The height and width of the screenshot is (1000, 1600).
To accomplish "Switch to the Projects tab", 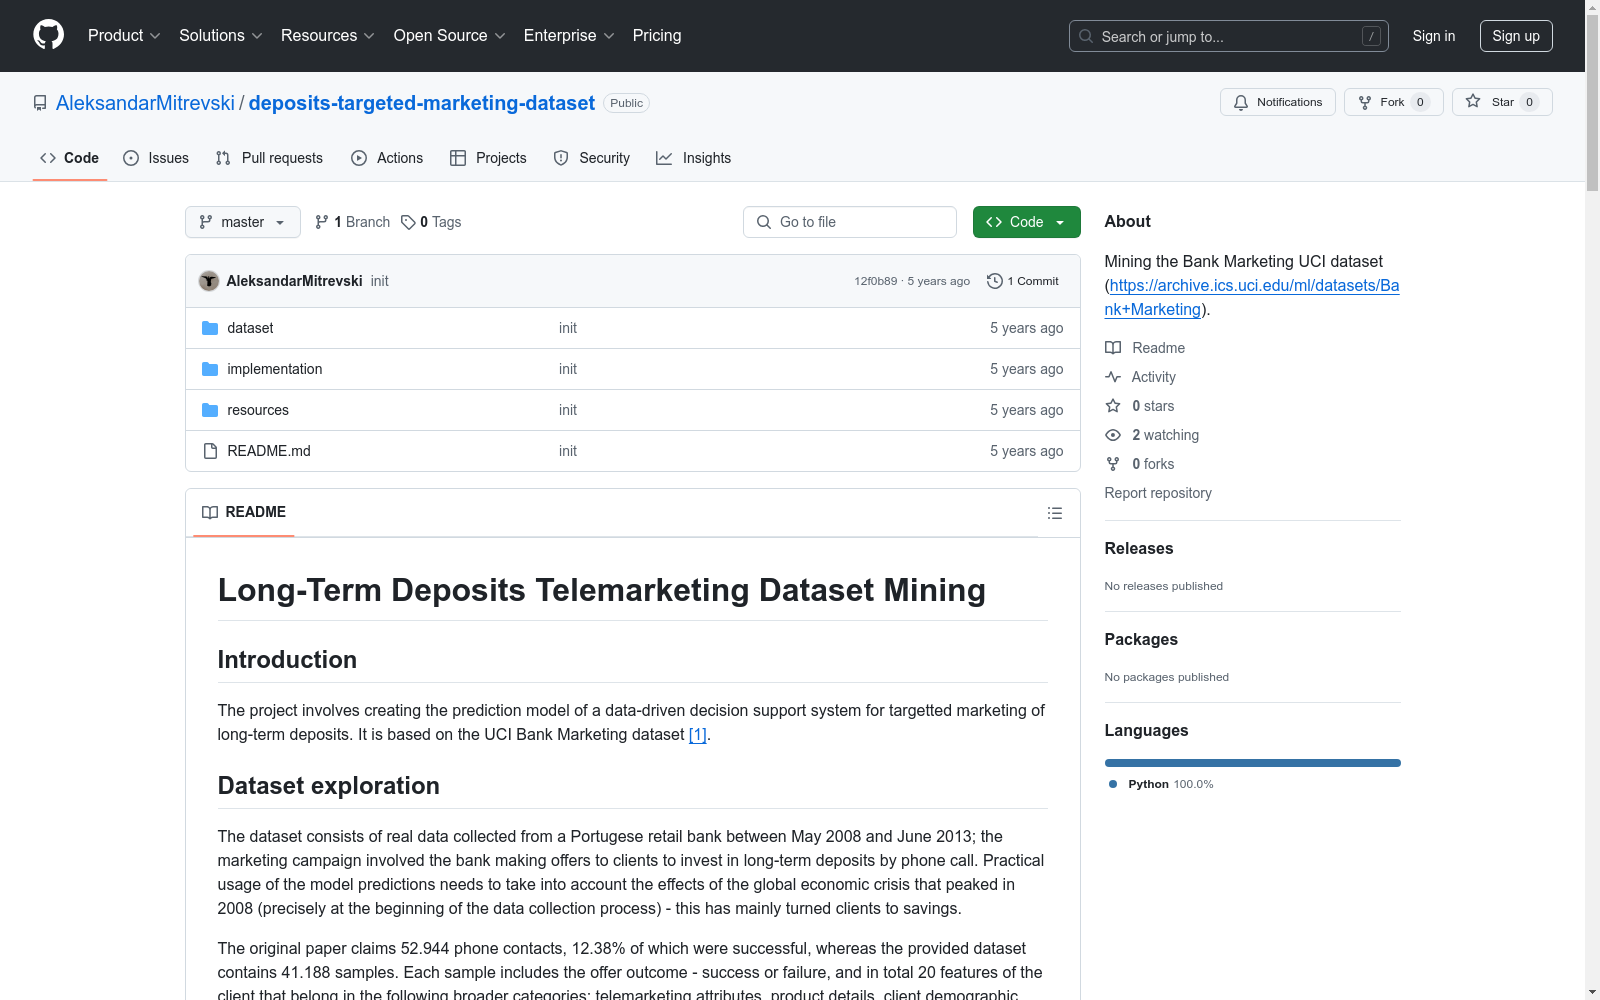I will (488, 158).
